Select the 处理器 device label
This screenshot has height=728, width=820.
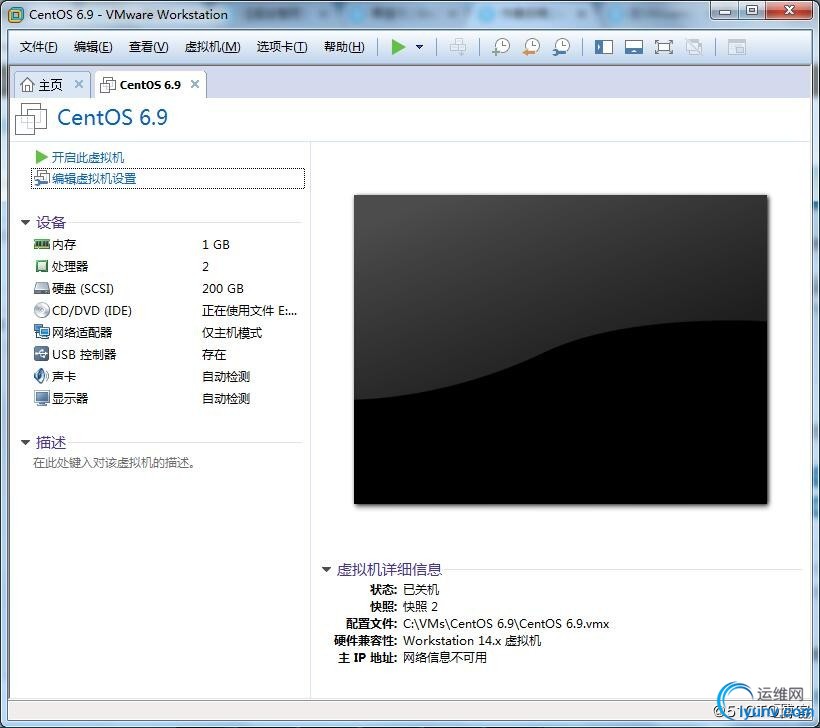(70, 267)
